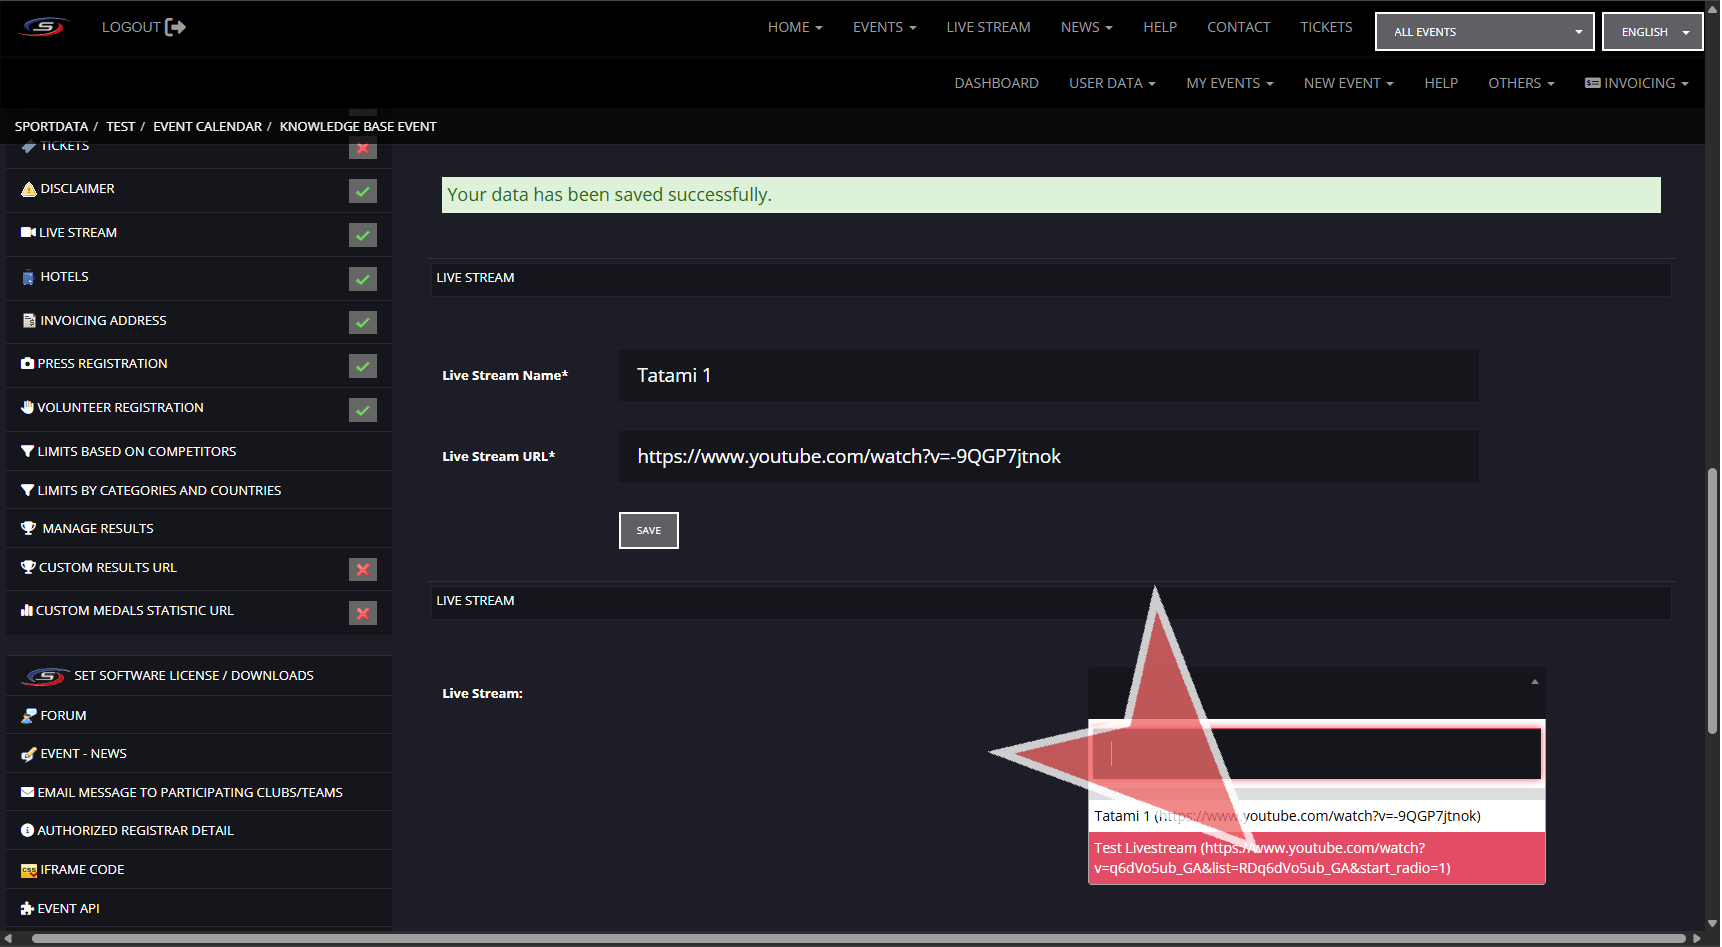Open the All Events dropdown
1722x947 pixels.
1484,32
